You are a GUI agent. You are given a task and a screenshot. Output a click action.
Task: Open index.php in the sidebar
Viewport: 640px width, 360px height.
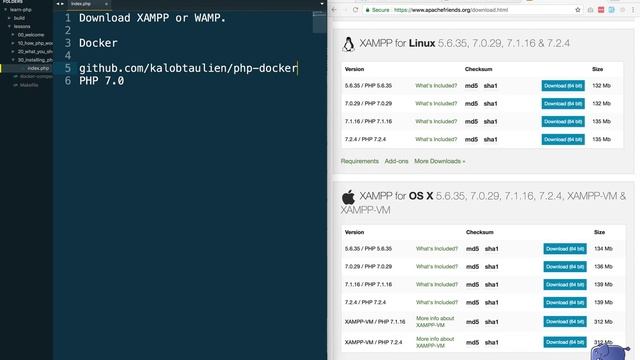pyautogui.click(x=38, y=68)
